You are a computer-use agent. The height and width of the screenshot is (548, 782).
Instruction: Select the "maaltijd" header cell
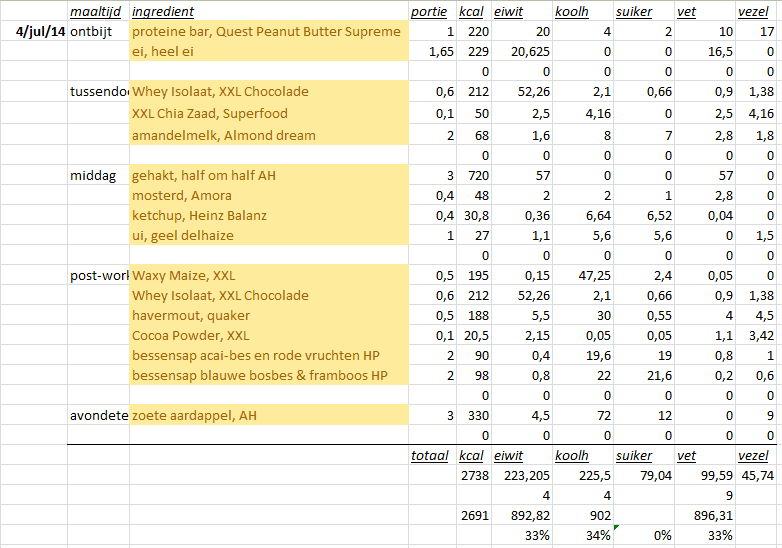tap(97, 12)
